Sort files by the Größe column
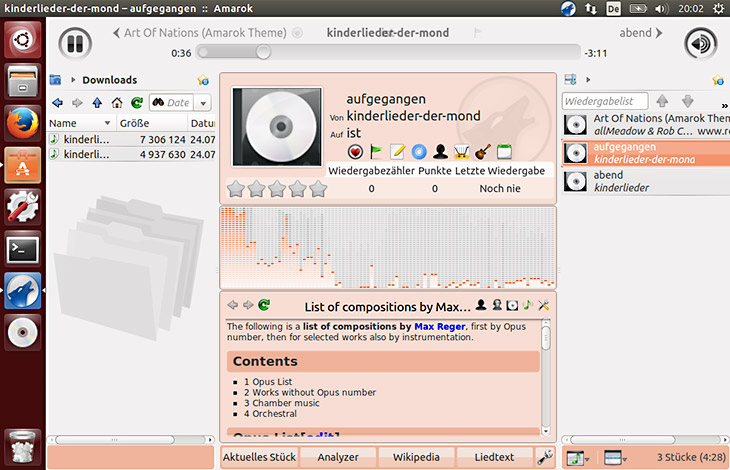730x470 pixels. [151, 123]
